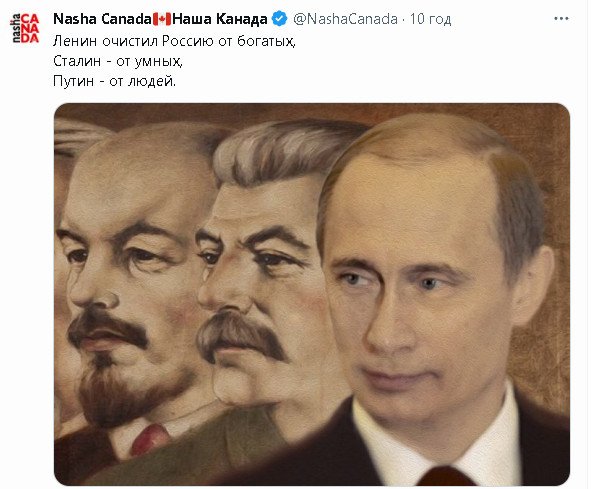593x489 pixels.
Task: Click the "Nasha Canada" Latin display name
Action: pyautogui.click(x=102, y=19)
